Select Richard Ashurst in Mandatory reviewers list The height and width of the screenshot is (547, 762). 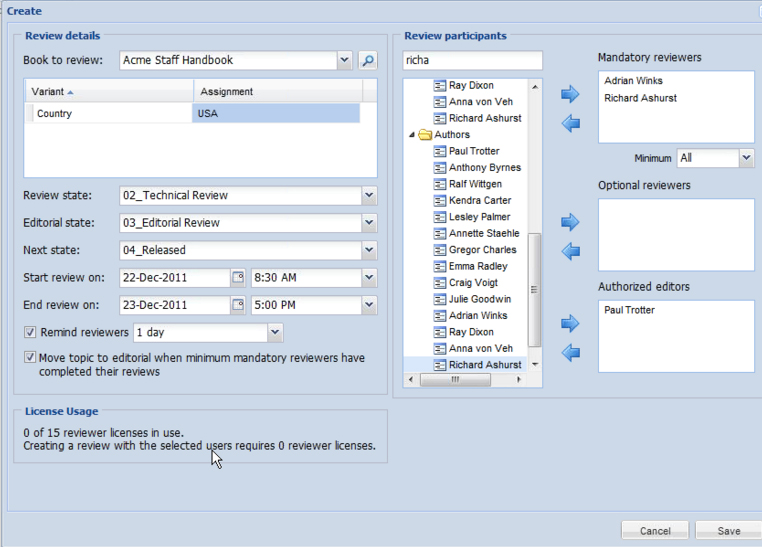click(x=640, y=98)
